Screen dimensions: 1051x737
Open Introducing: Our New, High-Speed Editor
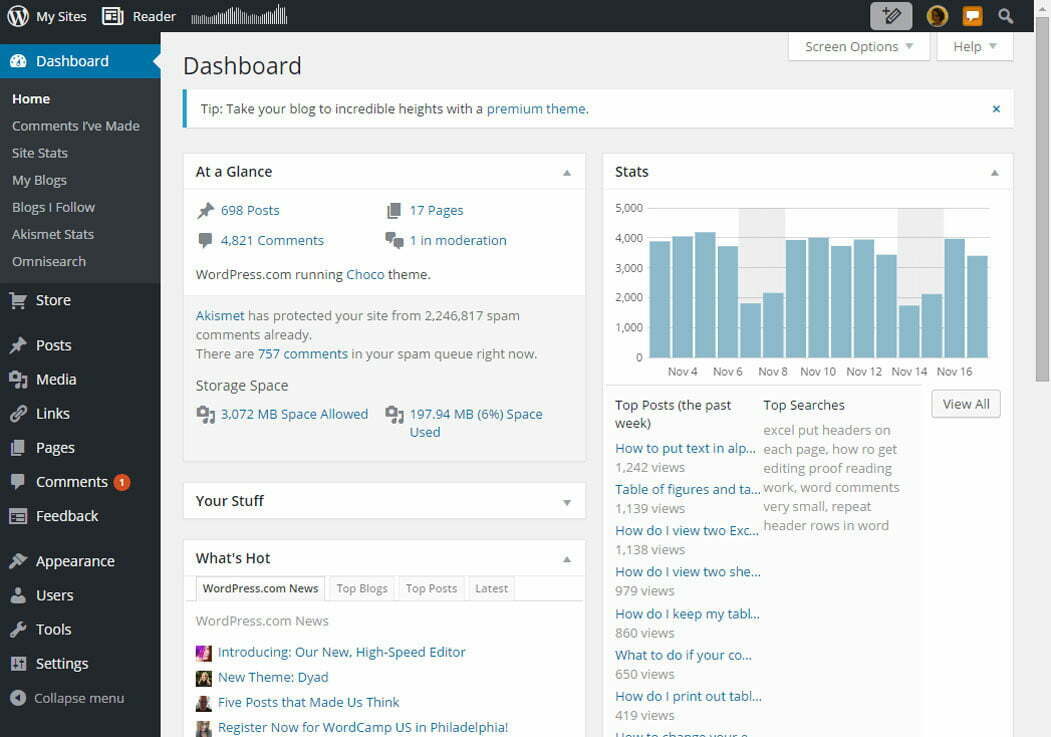(x=341, y=652)
